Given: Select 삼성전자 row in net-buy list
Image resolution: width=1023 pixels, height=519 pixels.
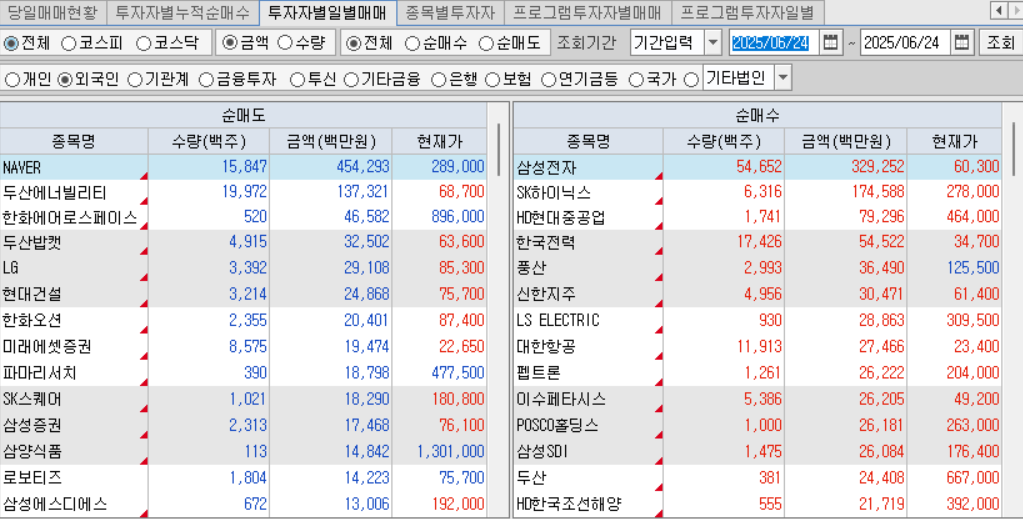Looking at the screenshot, I should pos(757,167).
